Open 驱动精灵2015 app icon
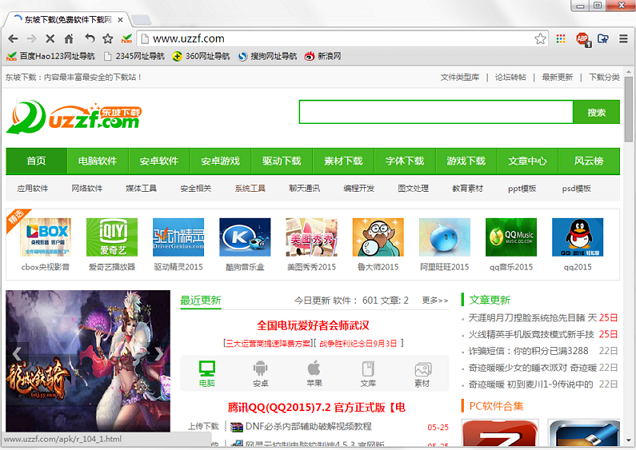The image size is (636, 450). coord(178,237)
